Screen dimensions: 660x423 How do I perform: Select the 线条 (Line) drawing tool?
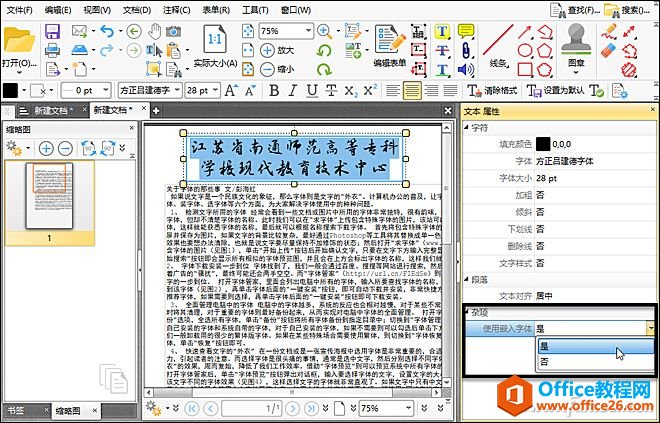click(x=499, y=45)
